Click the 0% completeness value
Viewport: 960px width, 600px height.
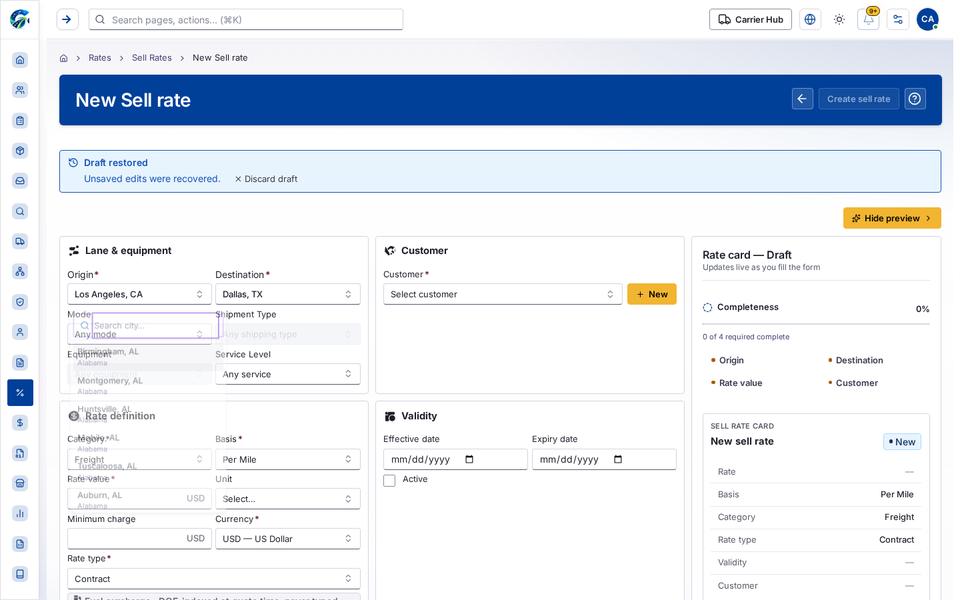coord(922,309)
